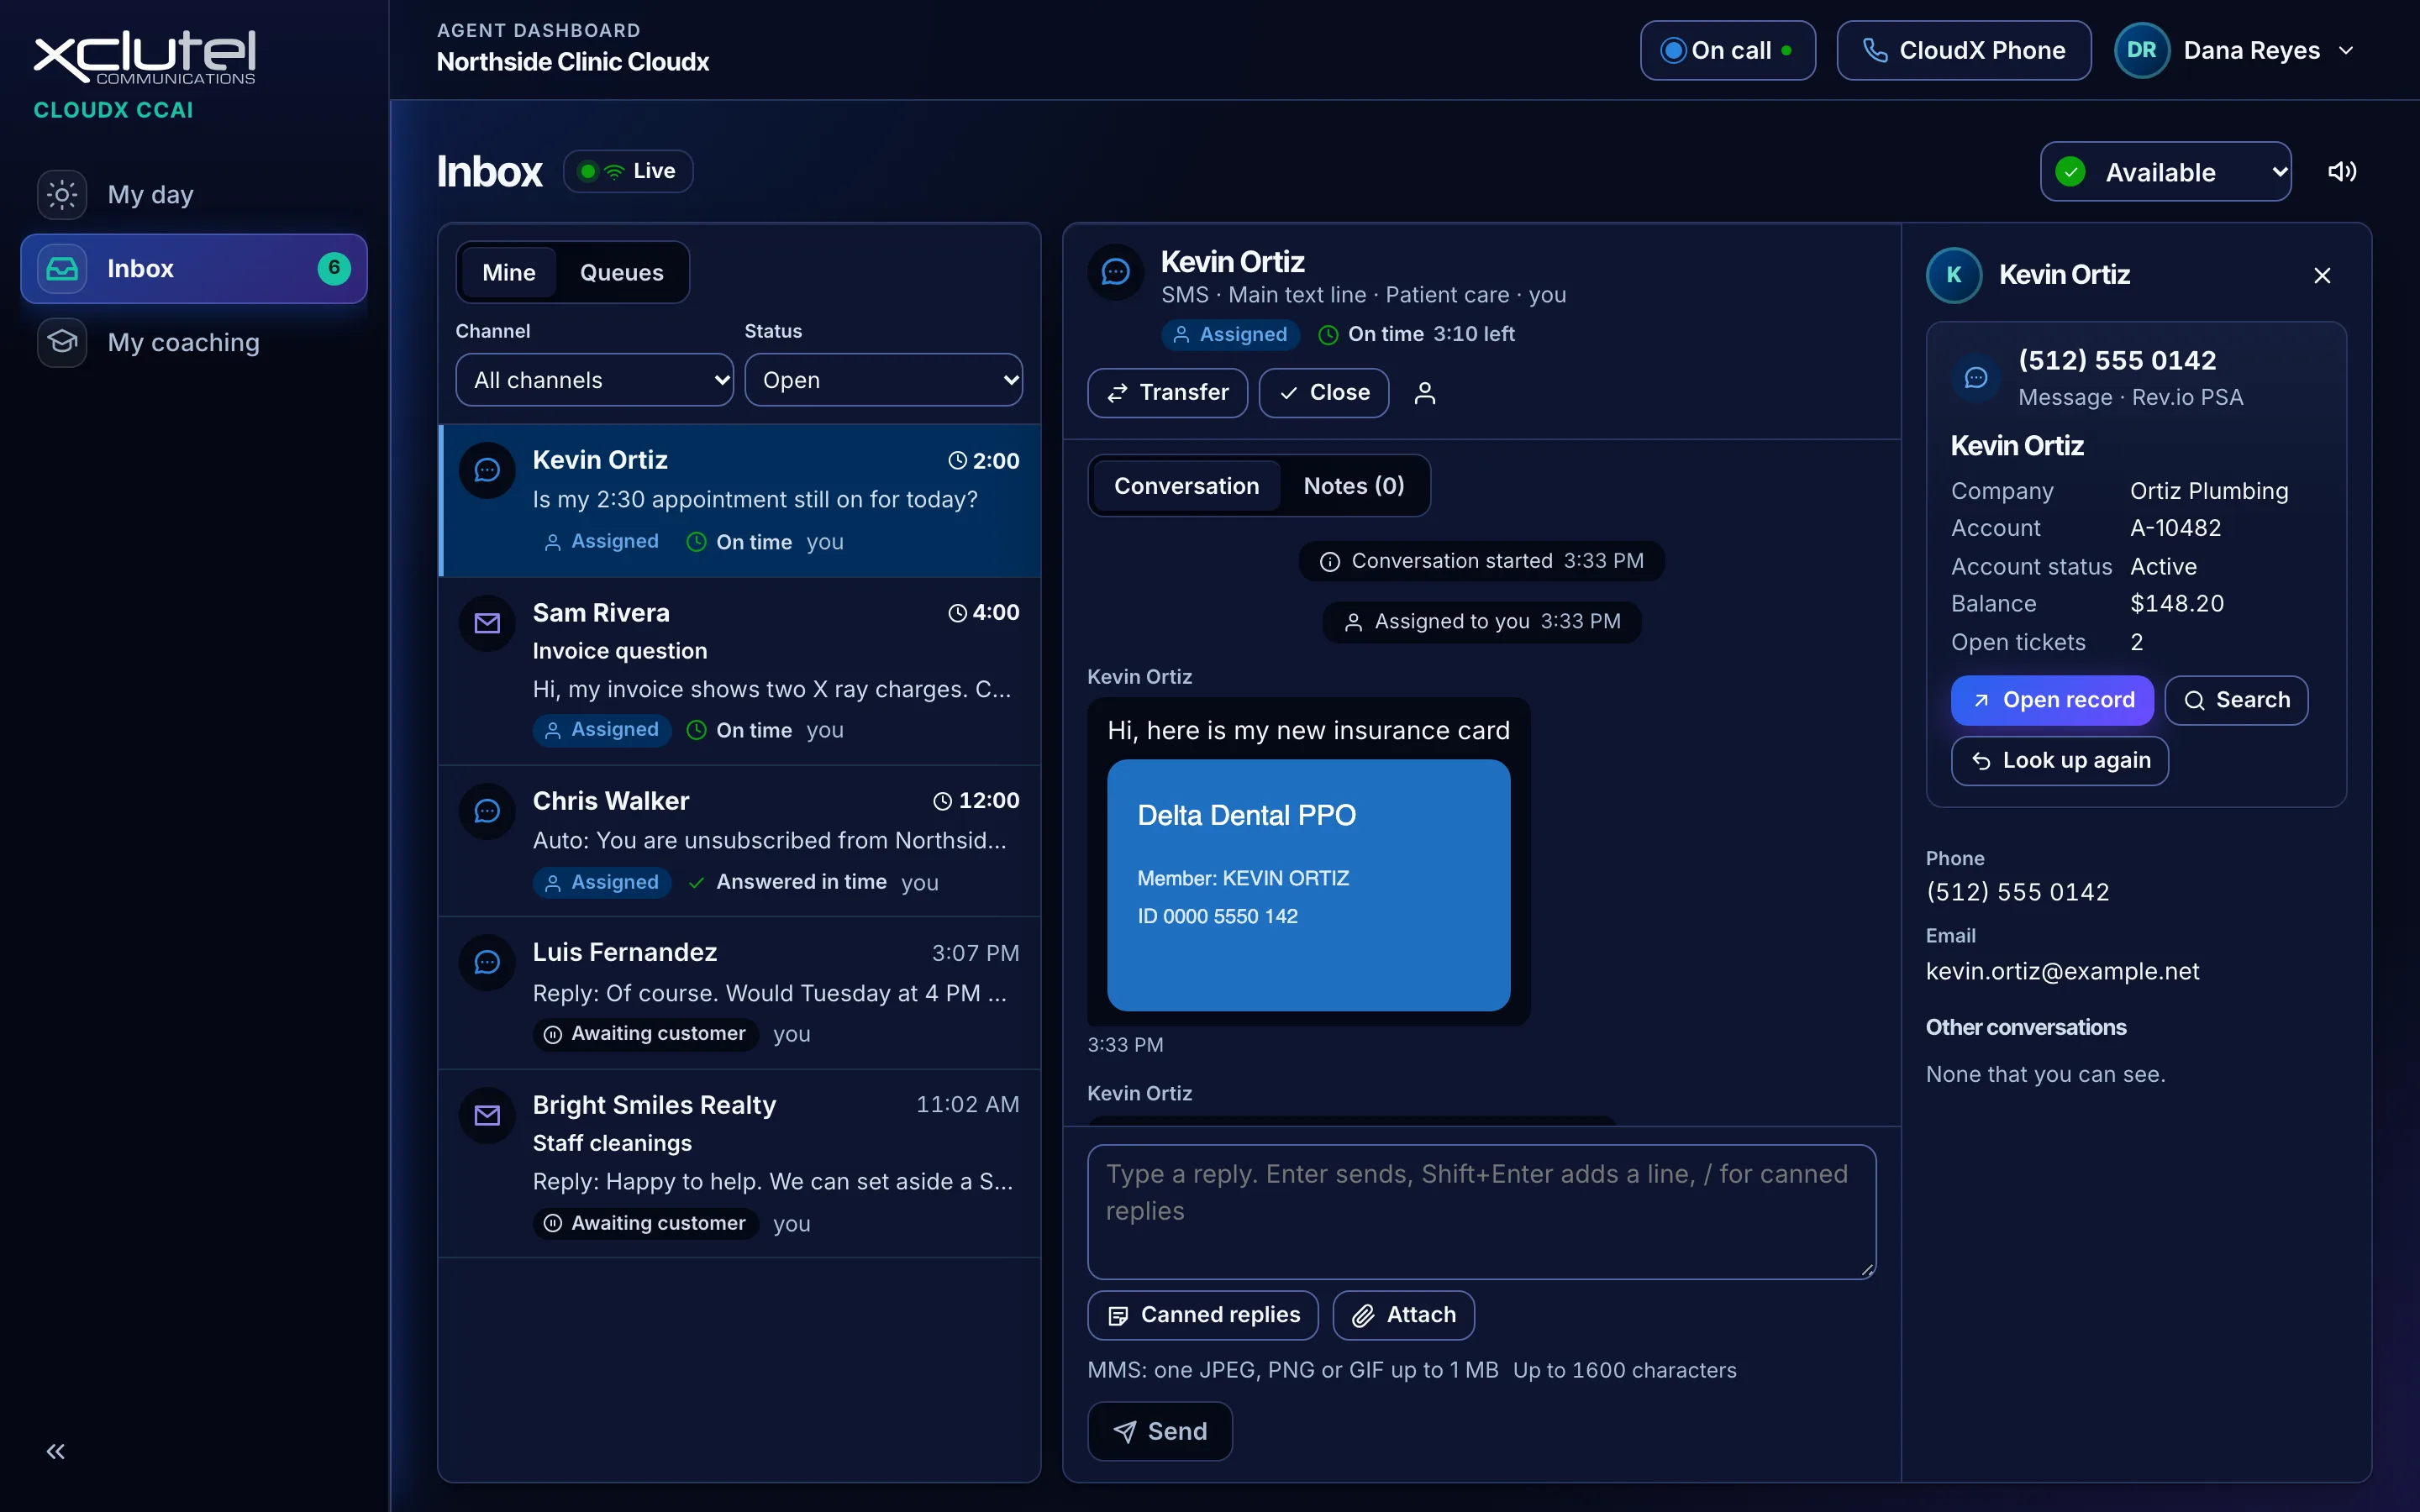2420x1512 pixels.
Task: Close the Kevin Ortiz details panel
Action: (2322, 275)
